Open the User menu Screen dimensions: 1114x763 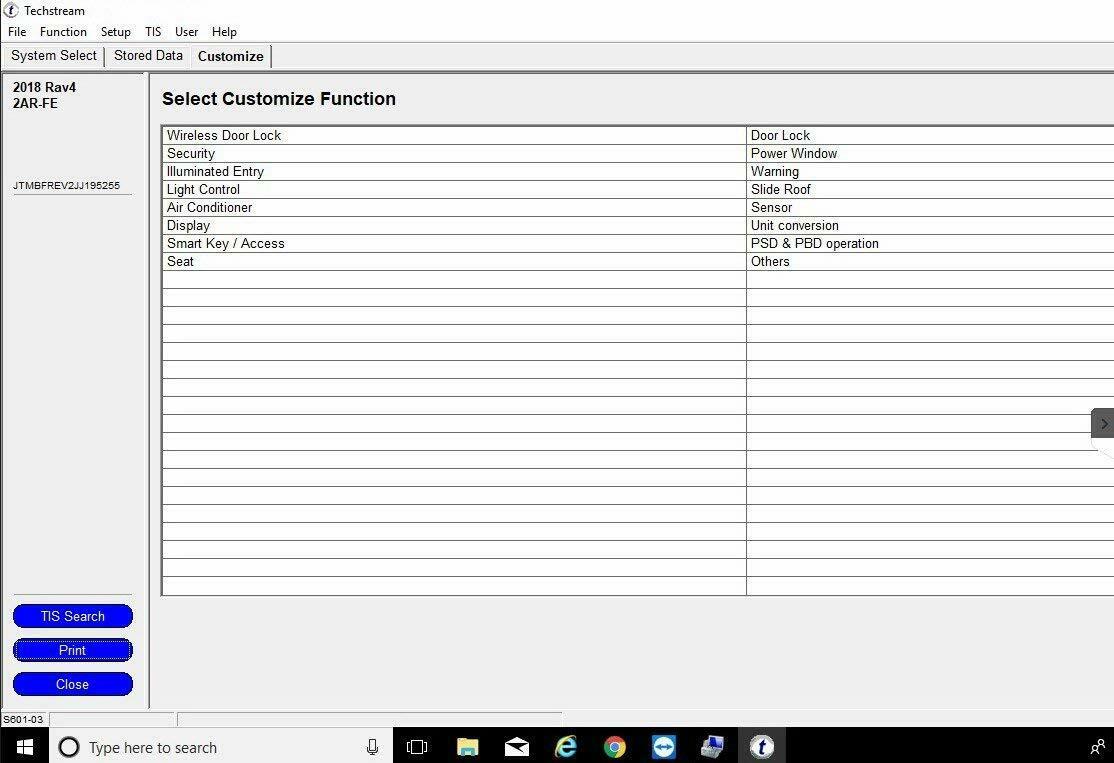pyautogui.click(x=186, y=32)
